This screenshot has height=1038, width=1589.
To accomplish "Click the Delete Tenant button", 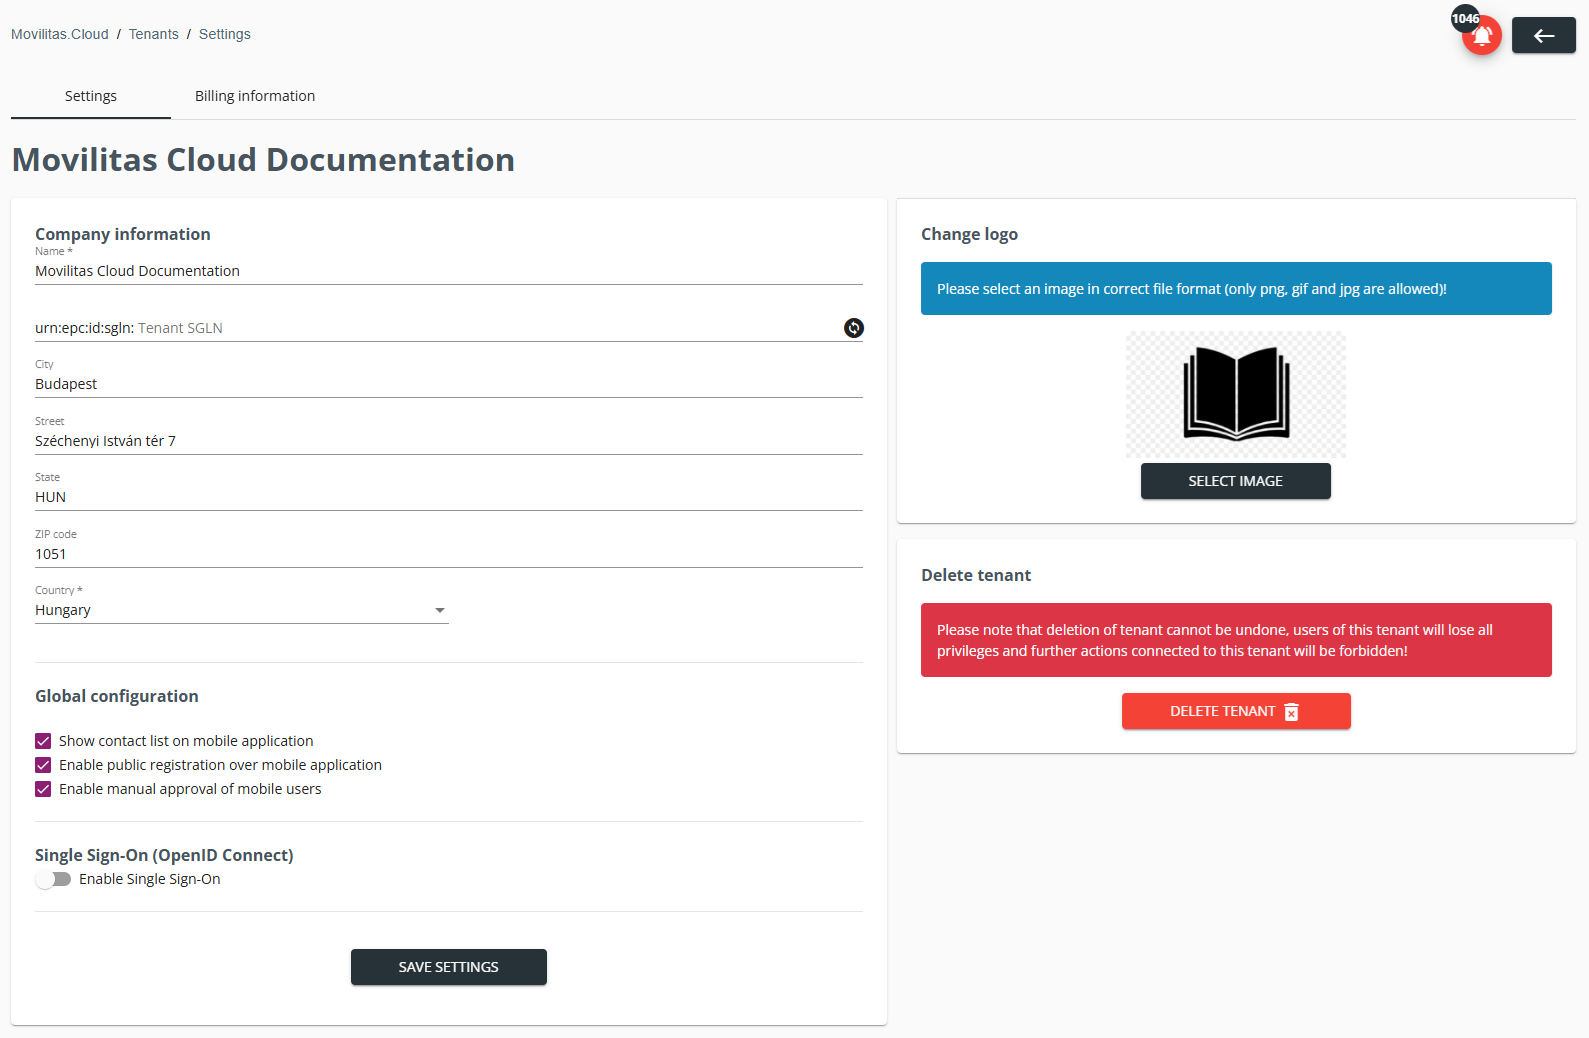I will pyautogui.click(x=1236, y=711).
